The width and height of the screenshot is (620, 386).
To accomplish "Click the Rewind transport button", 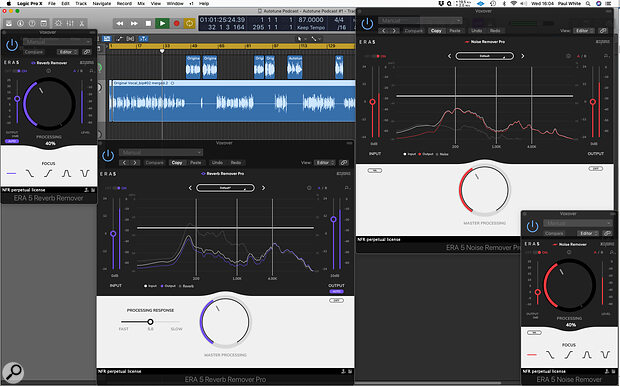I will (x=119, y=23).
